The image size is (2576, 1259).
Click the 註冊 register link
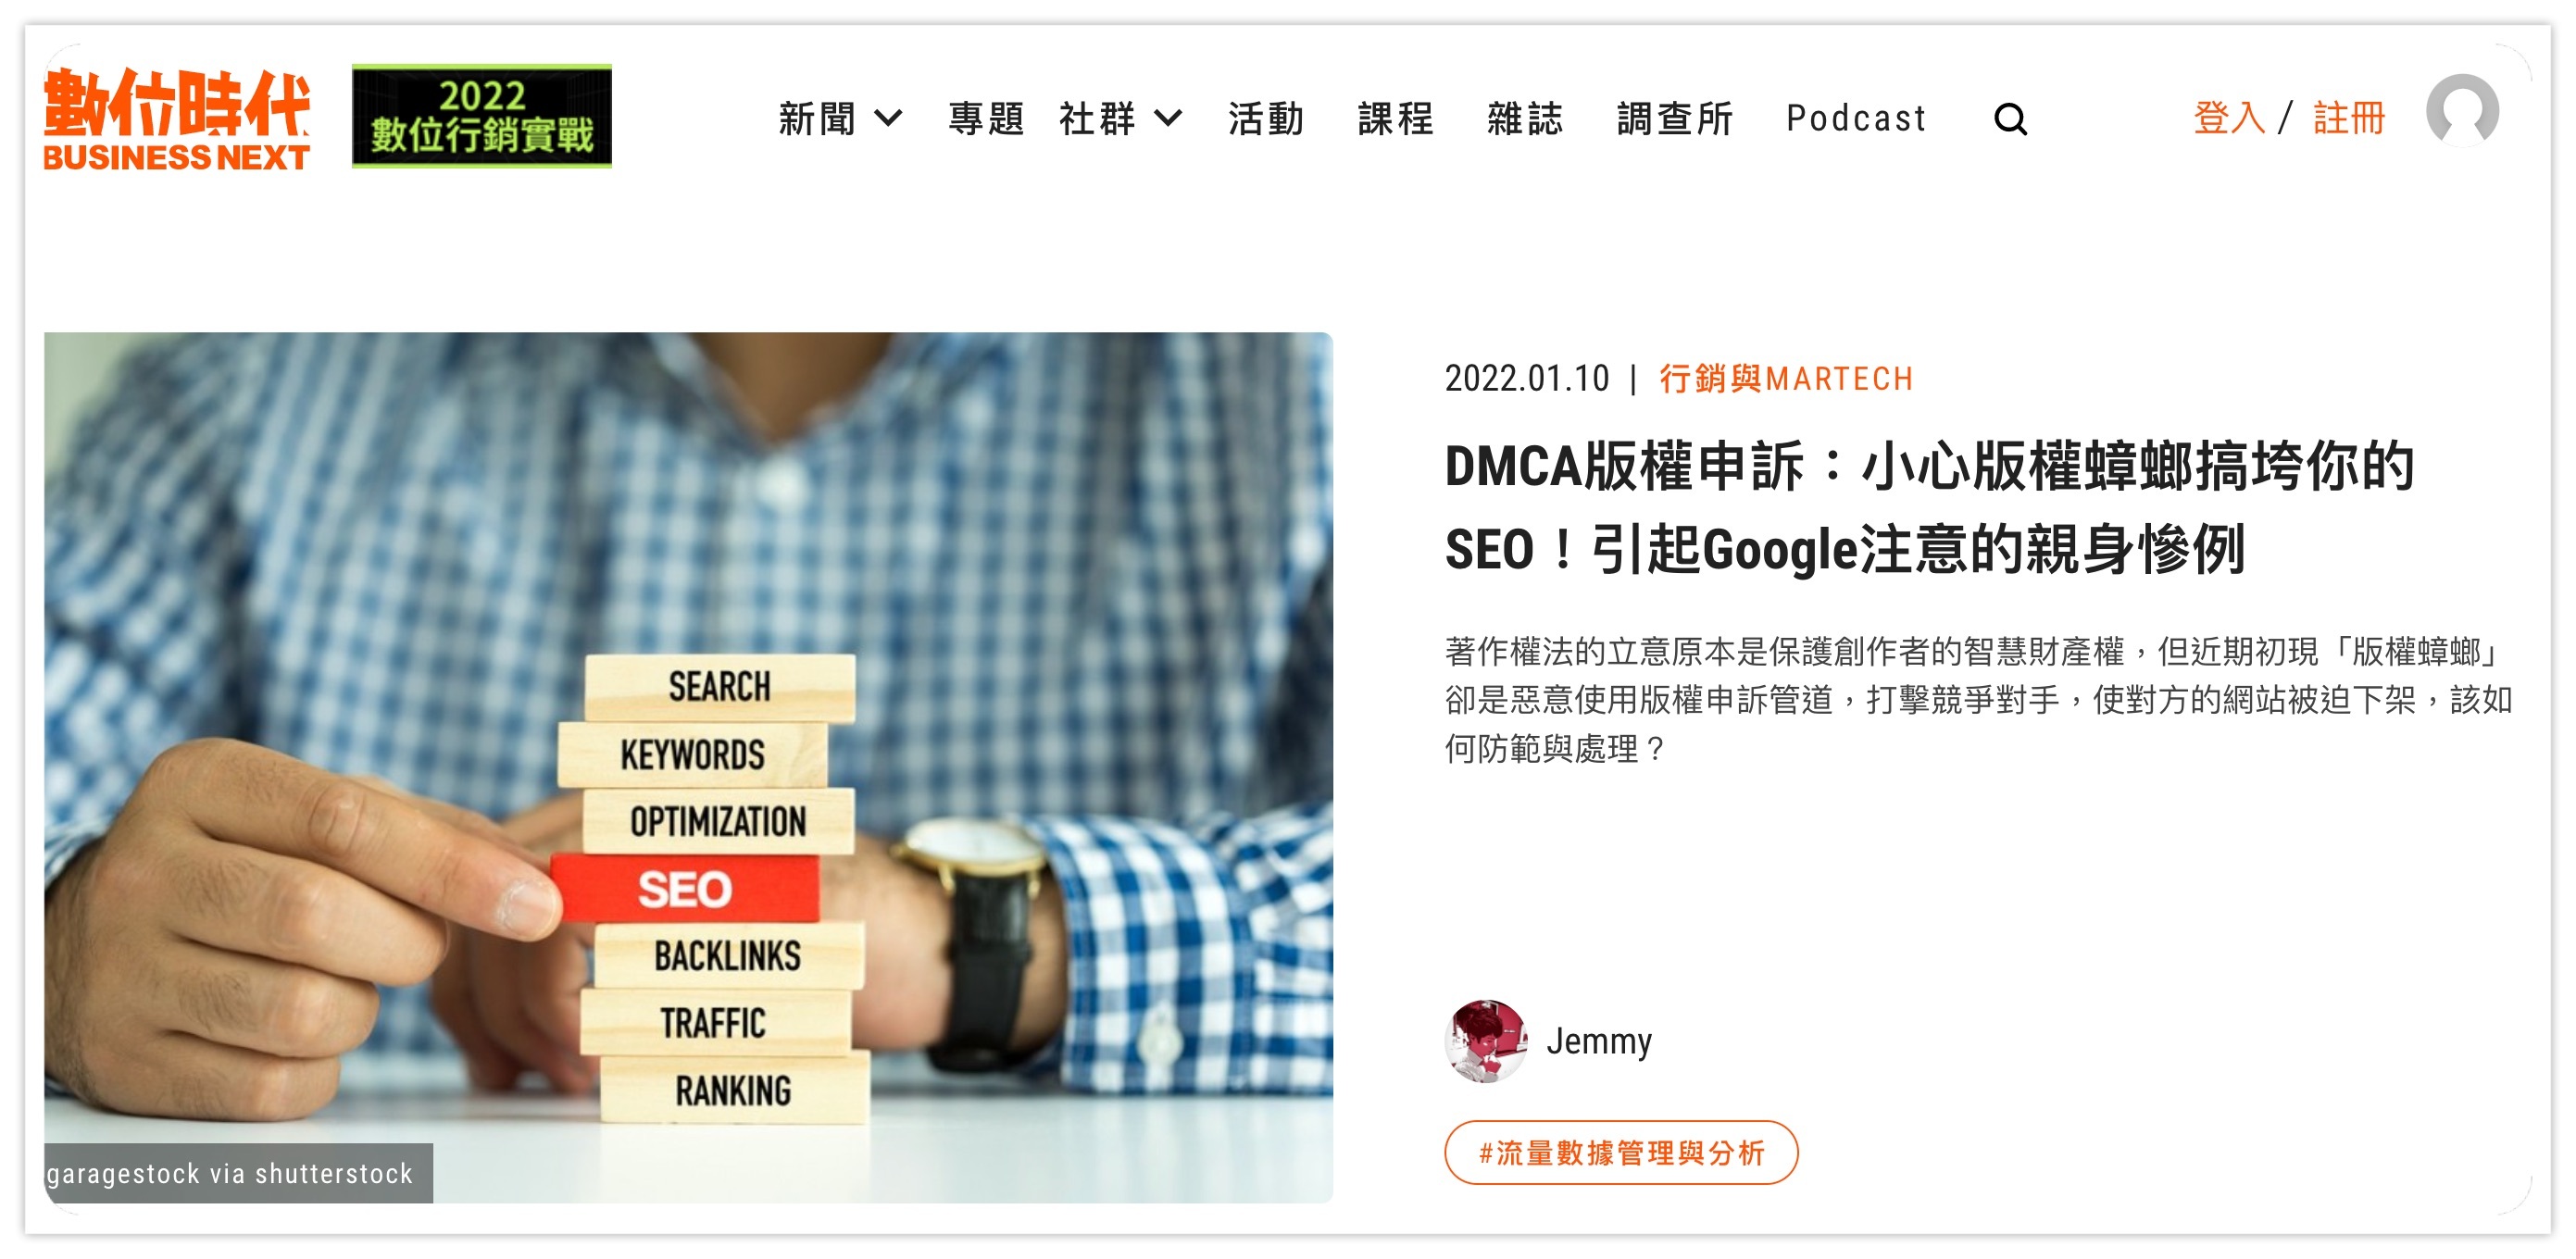(x=2349, y=118)
